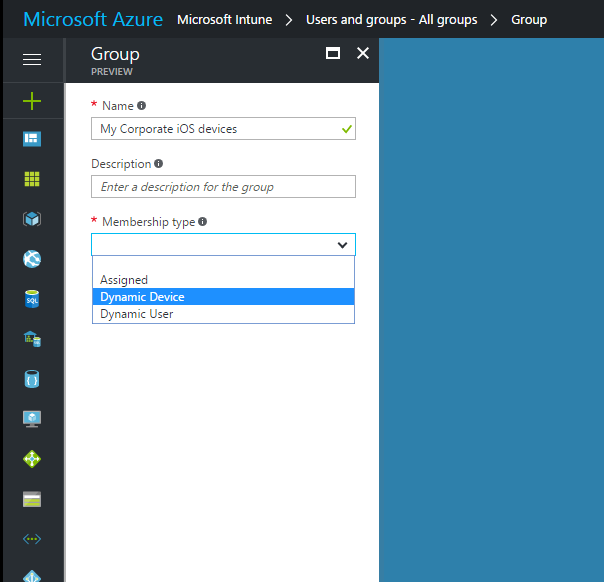Open the Dashboard icon in the sidebar
604x582 pixels.
pyautogui.click(x=32, y=139)
